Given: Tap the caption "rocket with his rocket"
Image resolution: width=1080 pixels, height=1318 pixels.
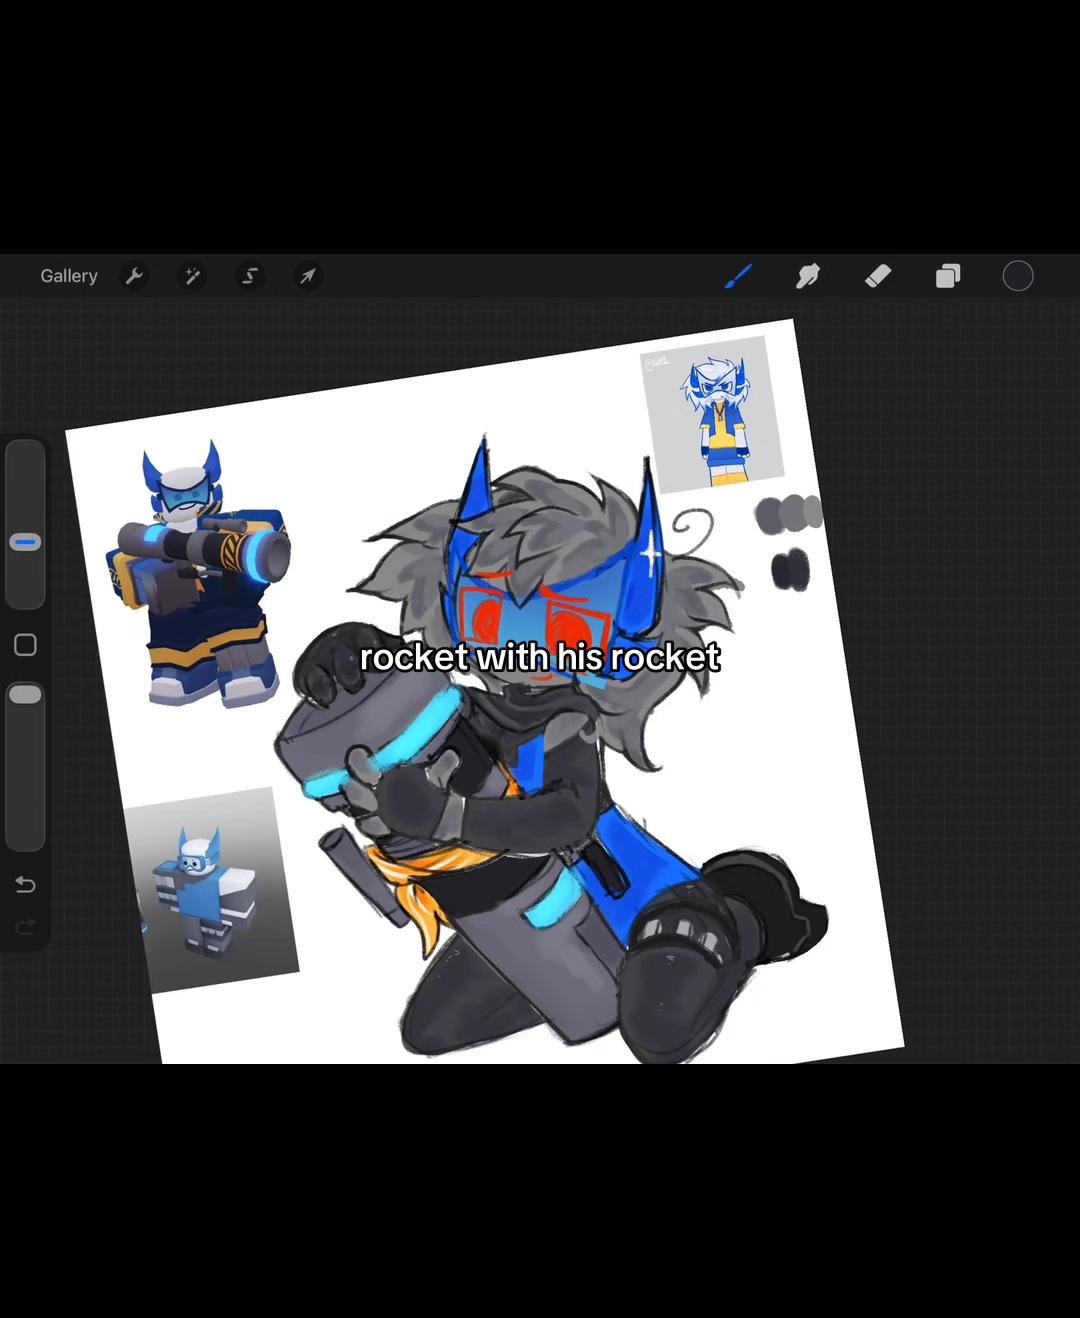Looking at the screenshot, I should (x=540, y=657).
